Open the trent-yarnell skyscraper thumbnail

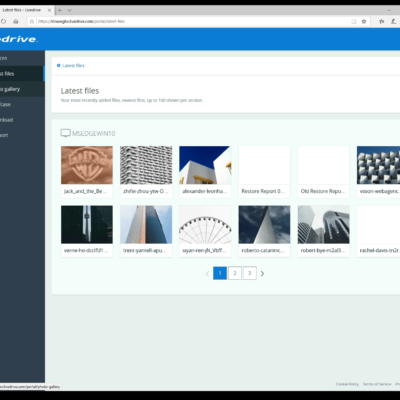pos(146,224)
